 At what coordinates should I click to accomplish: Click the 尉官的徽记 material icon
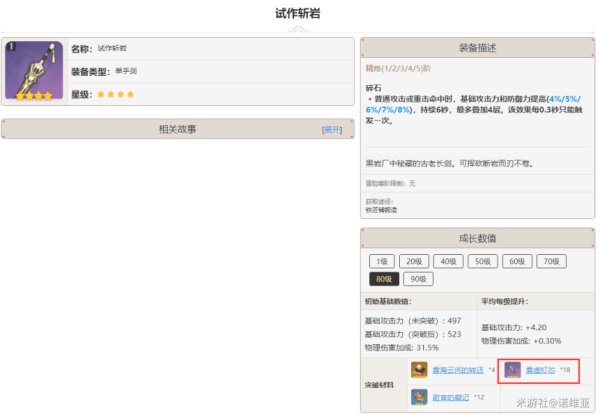[x=419, y=397]
